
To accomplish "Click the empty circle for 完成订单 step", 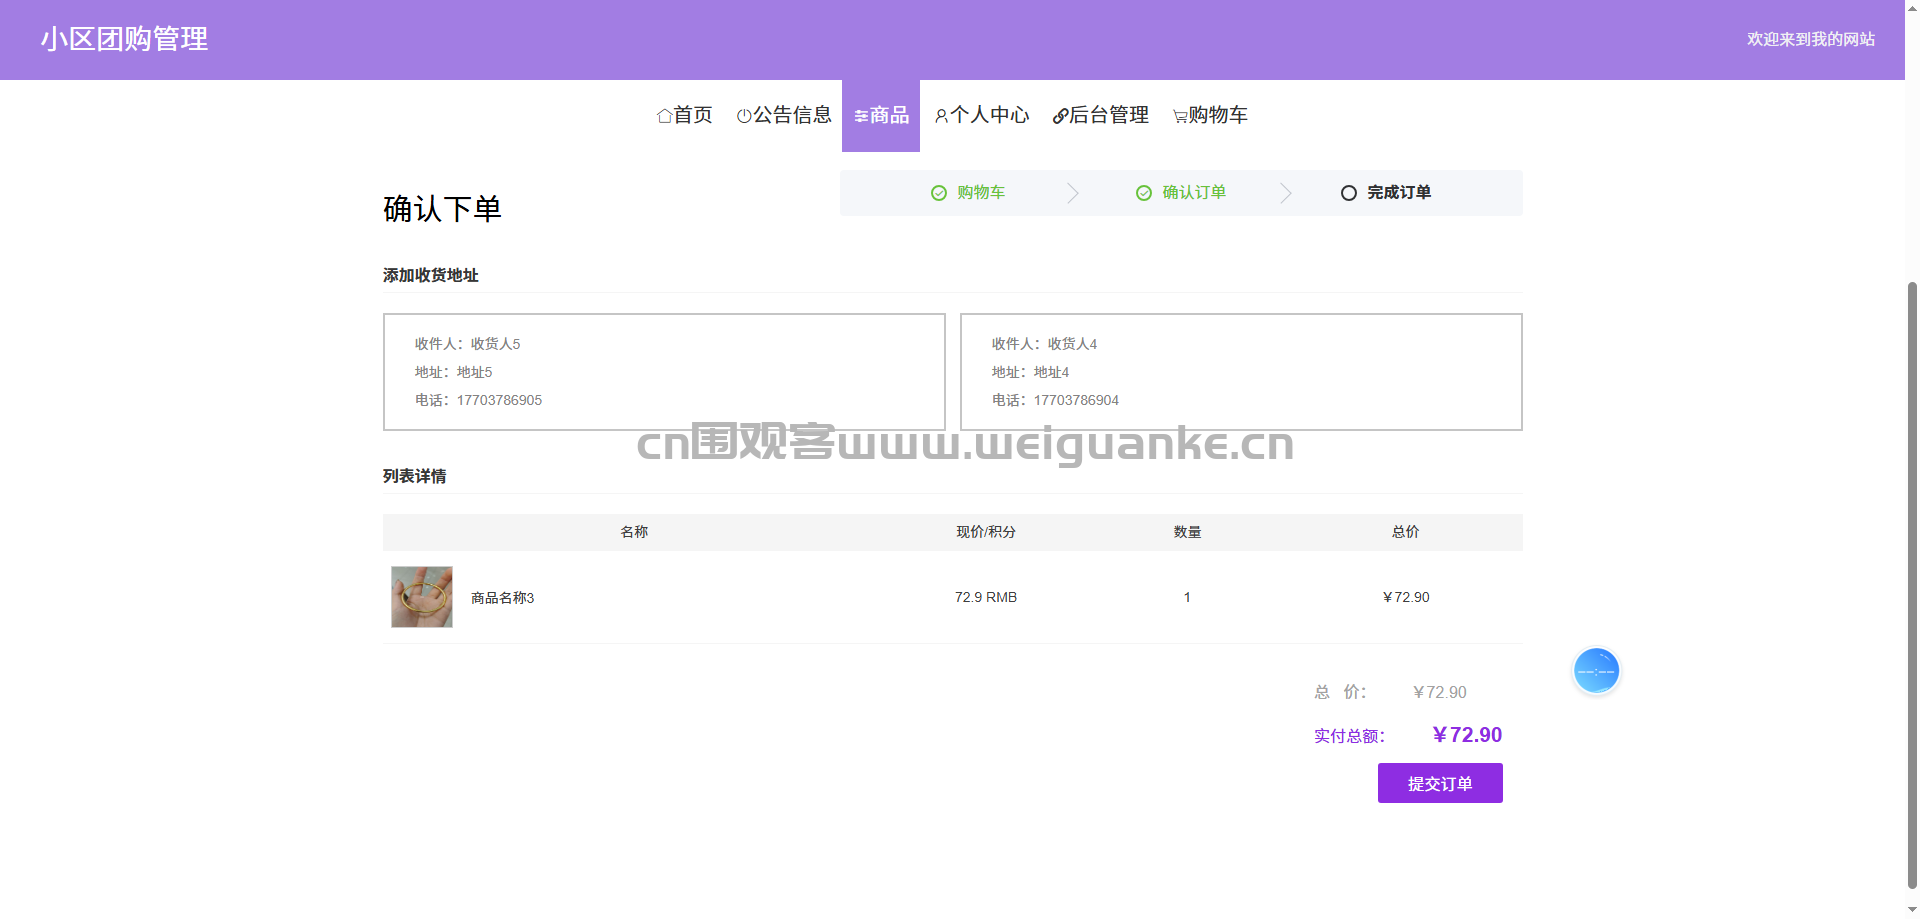I will click(1349, 193).
